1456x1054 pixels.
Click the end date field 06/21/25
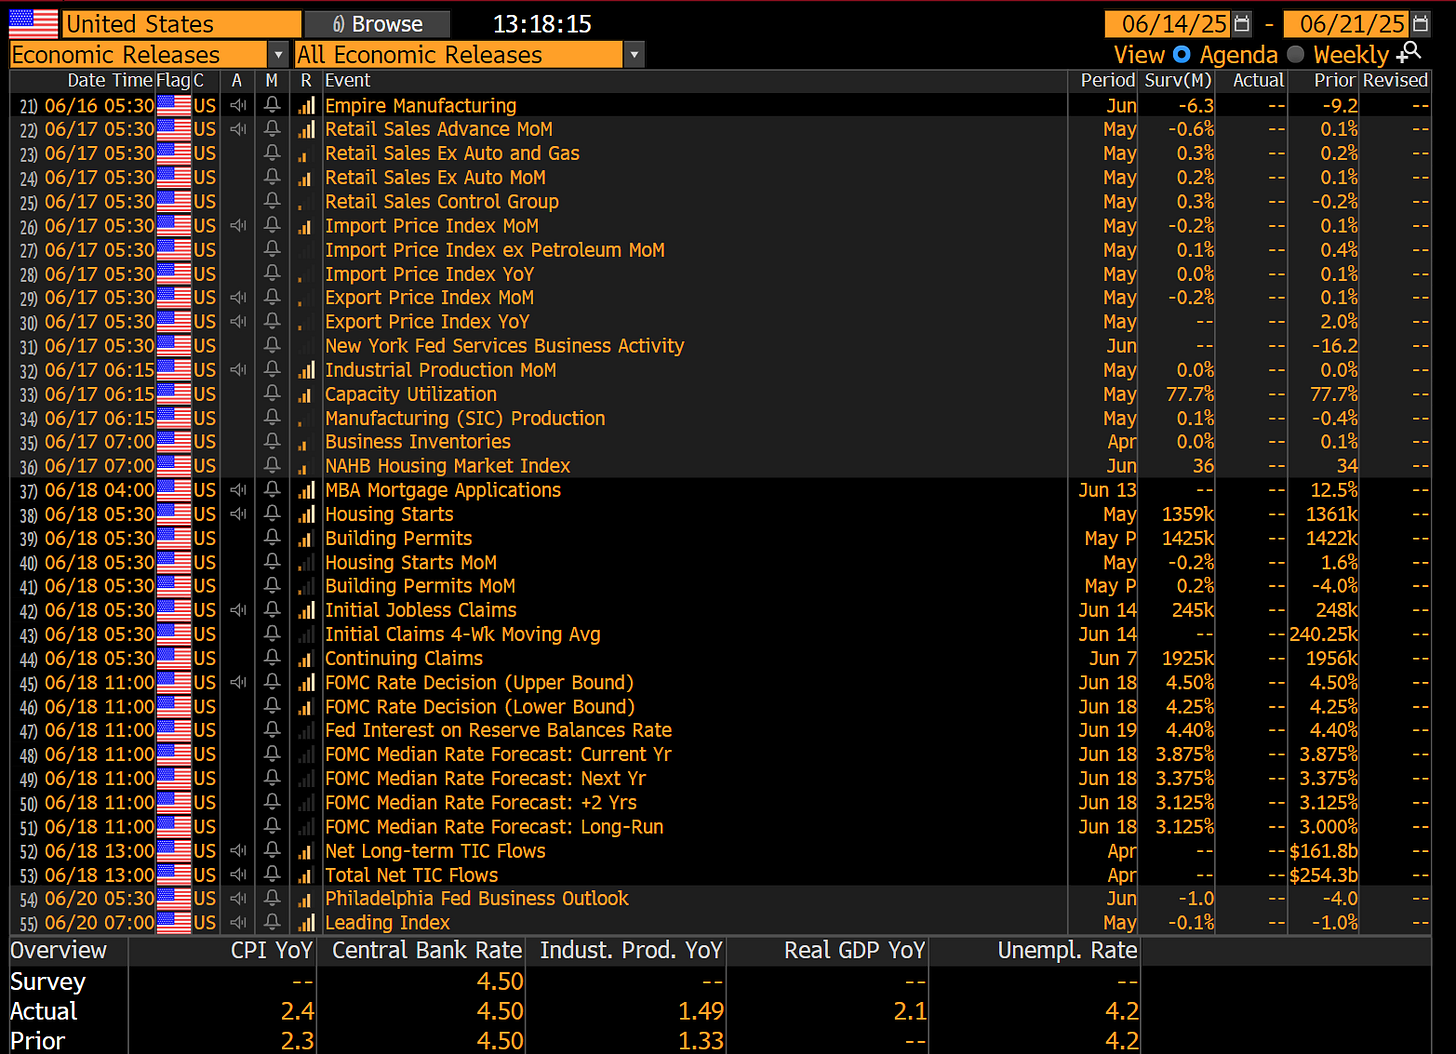1348,24
